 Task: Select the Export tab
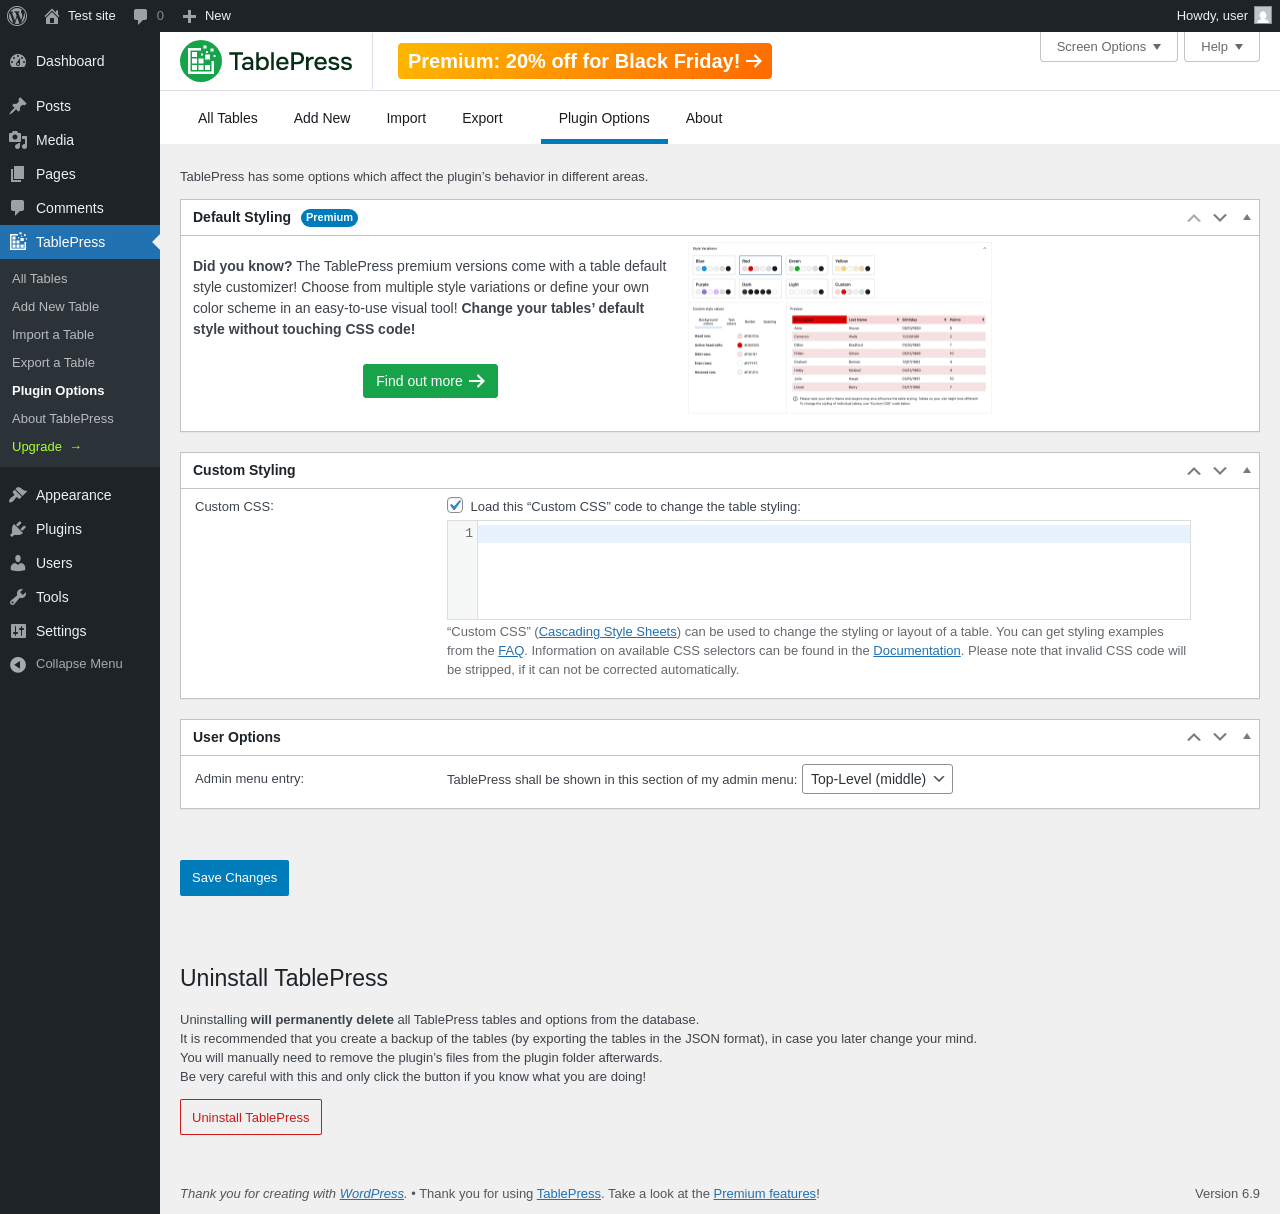pos(482,118)
